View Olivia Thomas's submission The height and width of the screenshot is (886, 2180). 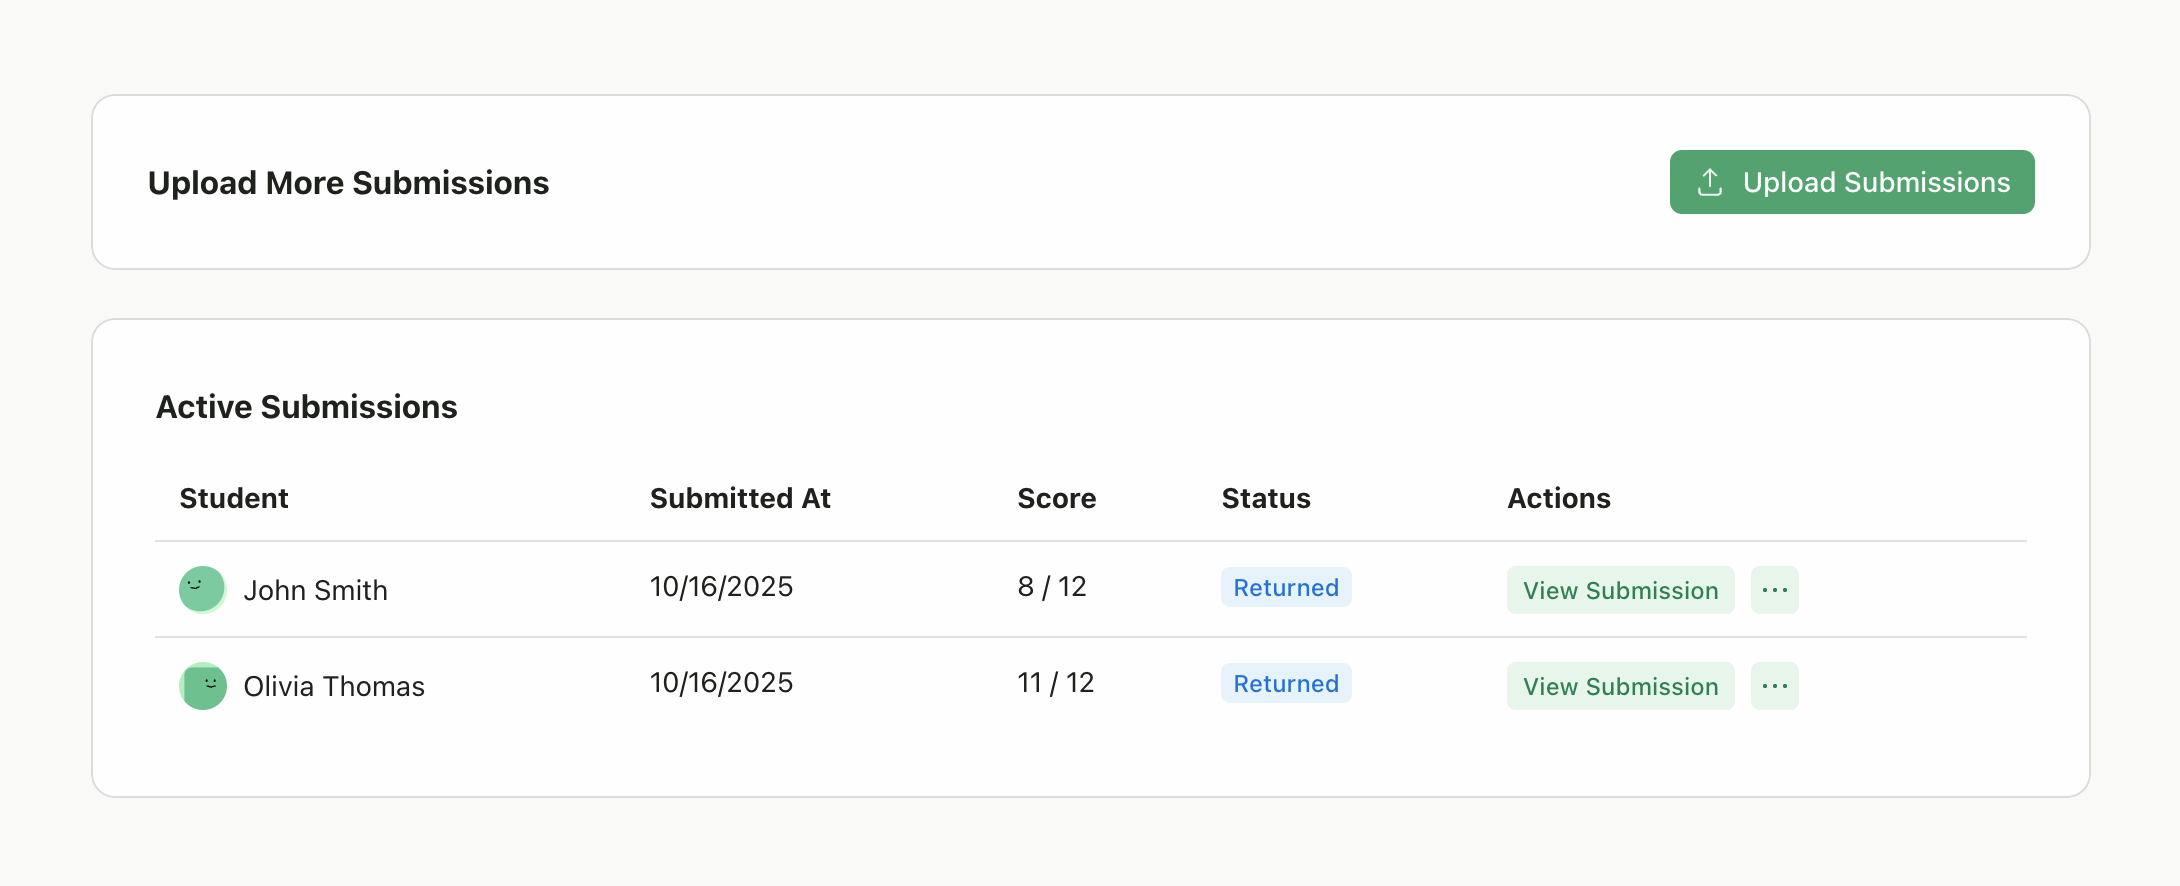pos(1620,686)
